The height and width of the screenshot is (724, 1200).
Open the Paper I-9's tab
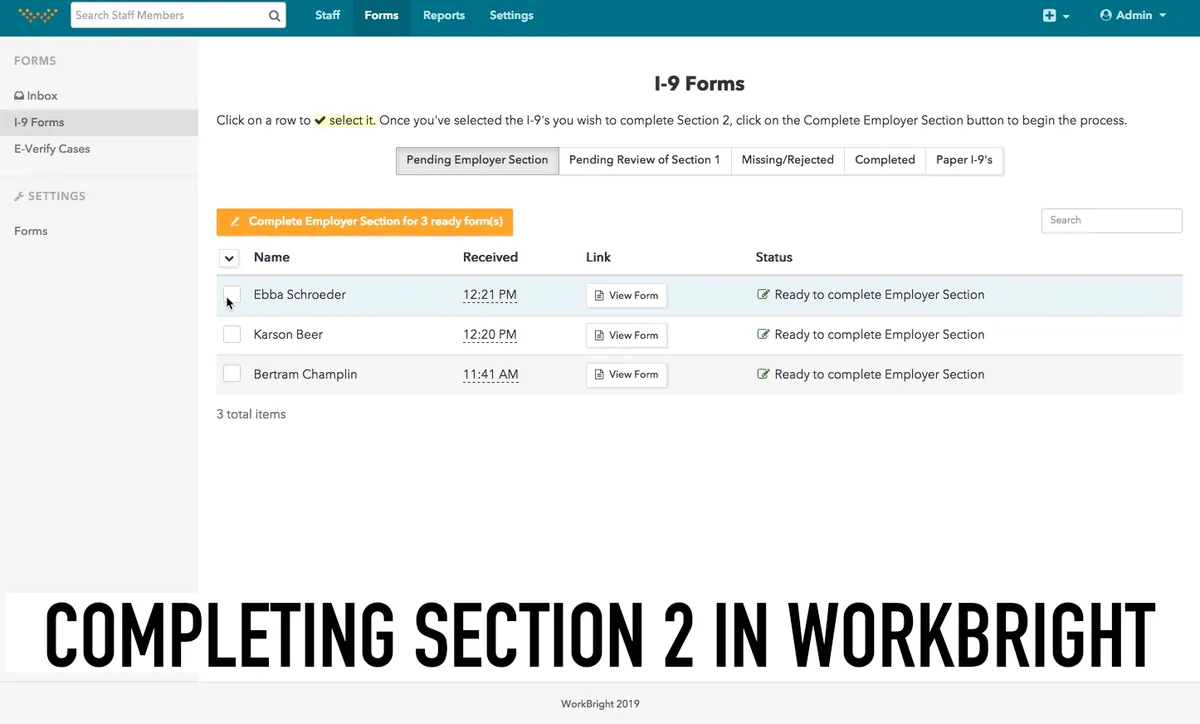tap(964, 160)
